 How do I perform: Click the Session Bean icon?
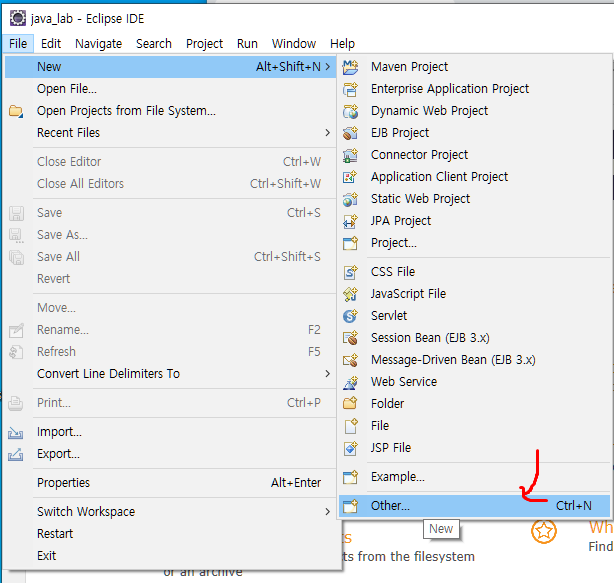click(350, 338)
